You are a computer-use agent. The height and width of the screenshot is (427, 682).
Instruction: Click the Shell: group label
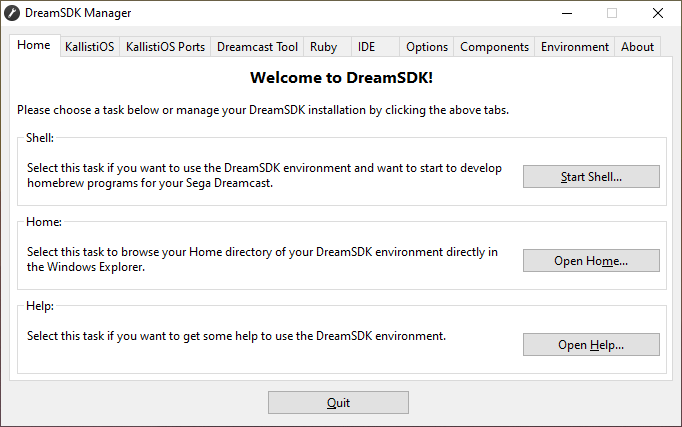point(40,138)
